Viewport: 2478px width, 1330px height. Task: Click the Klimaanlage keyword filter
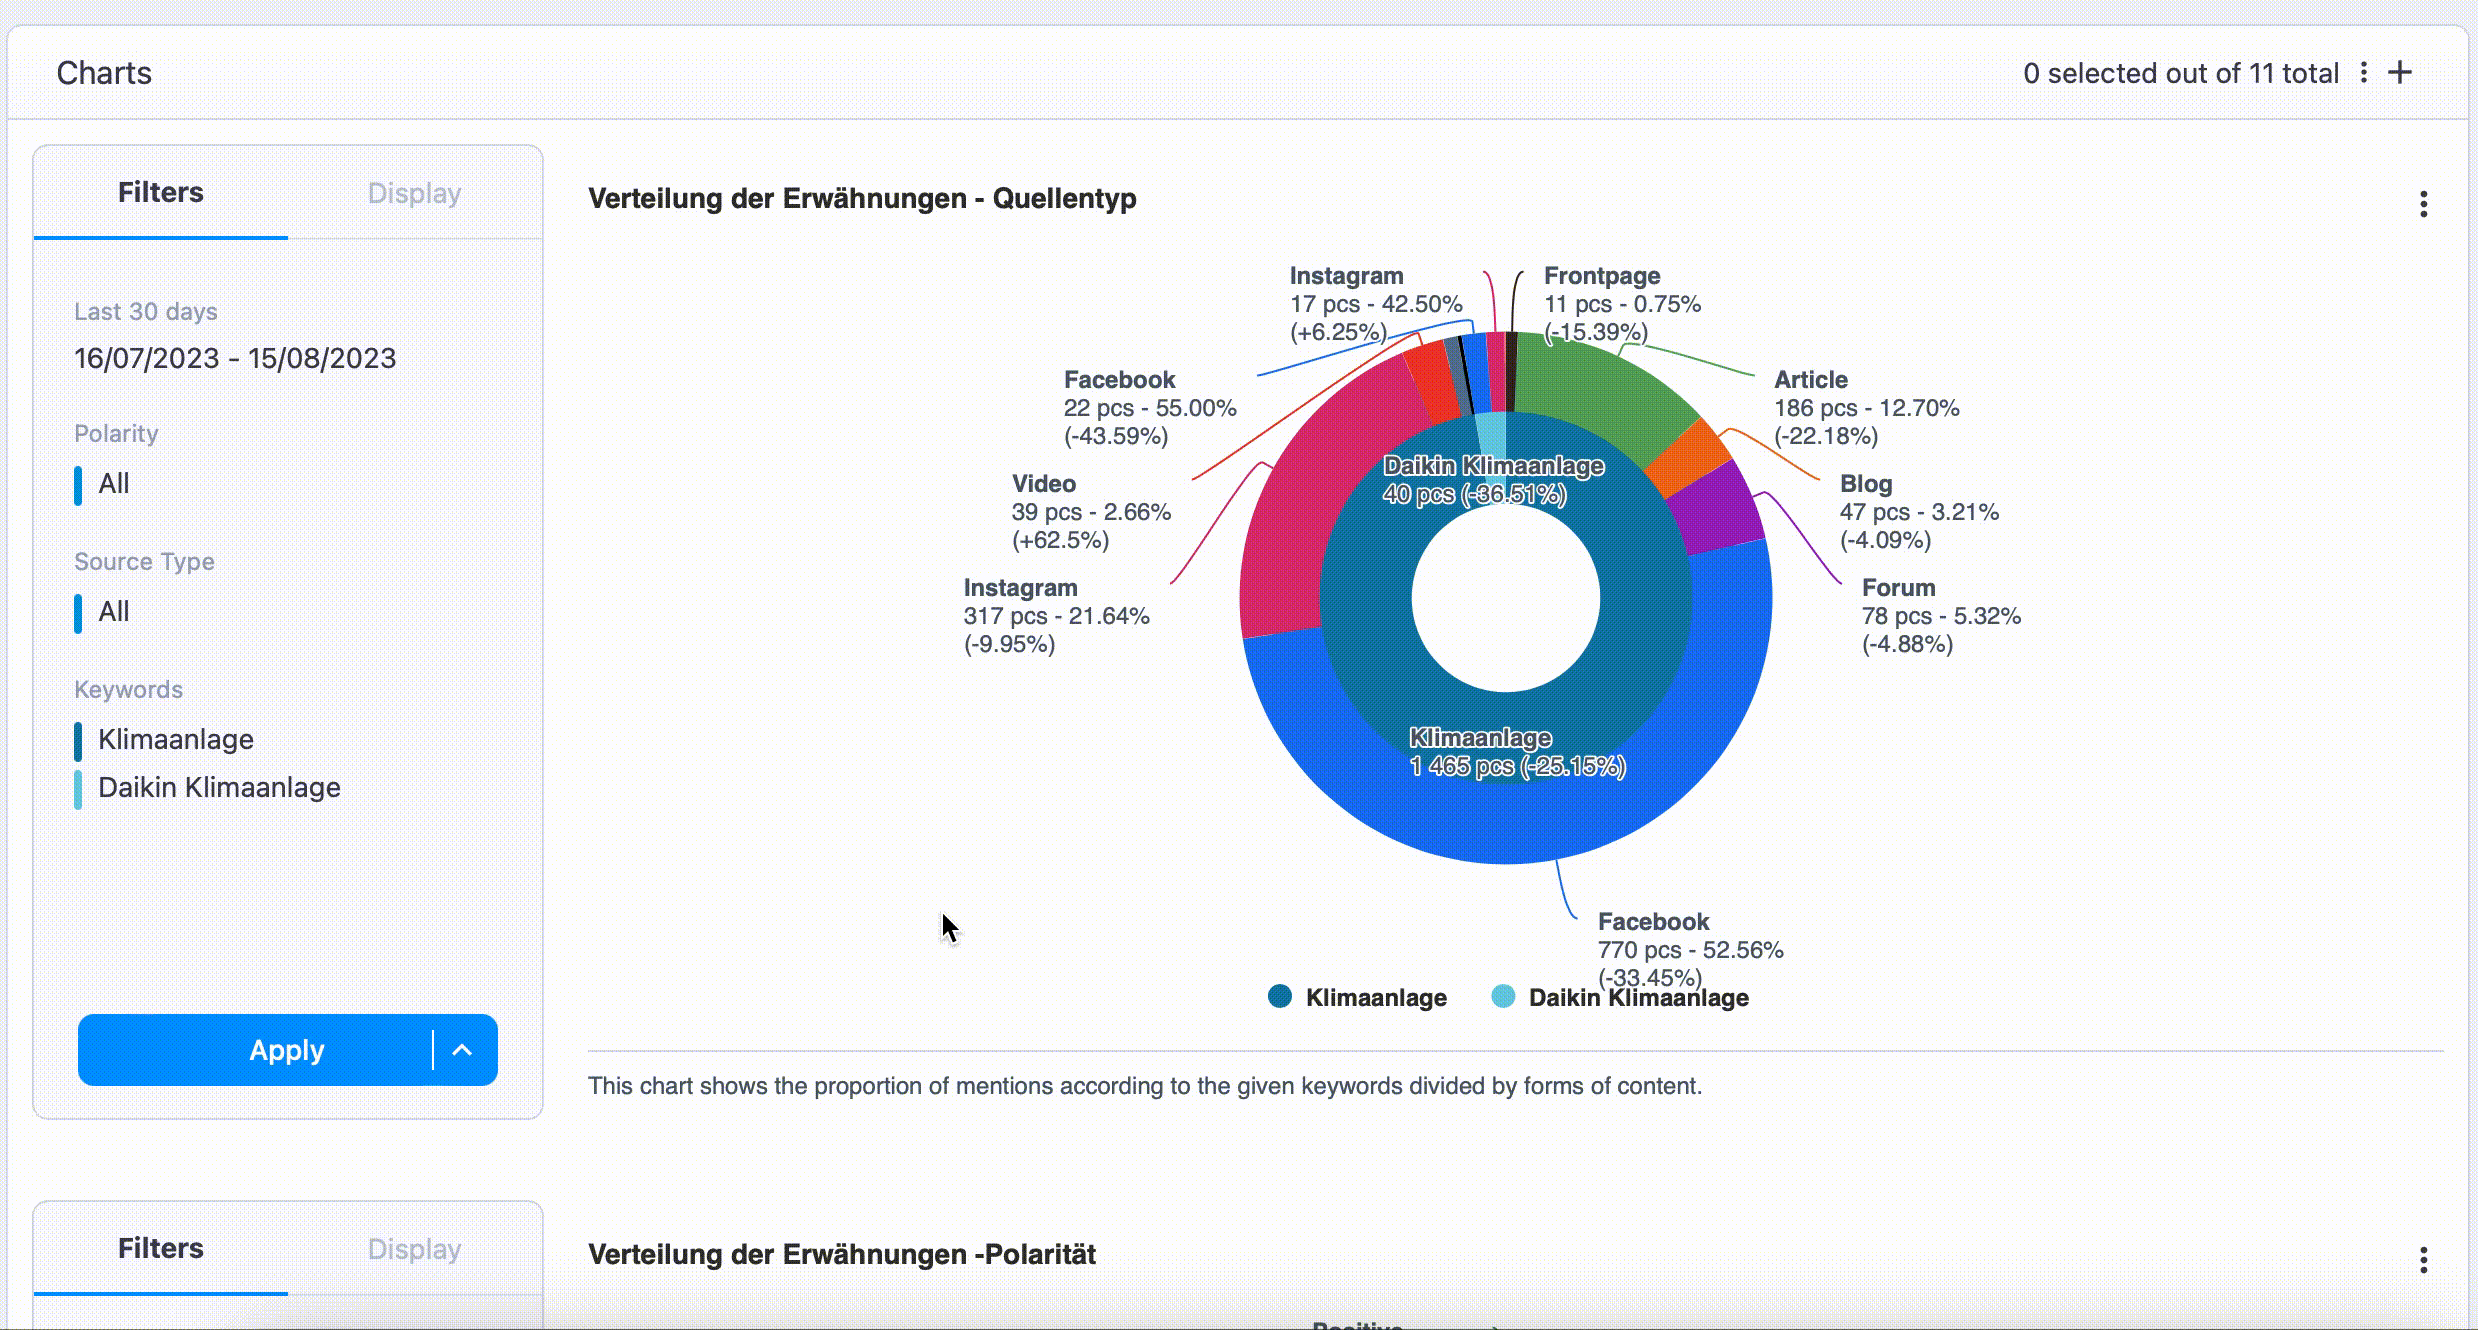click(x=176, y=740)
